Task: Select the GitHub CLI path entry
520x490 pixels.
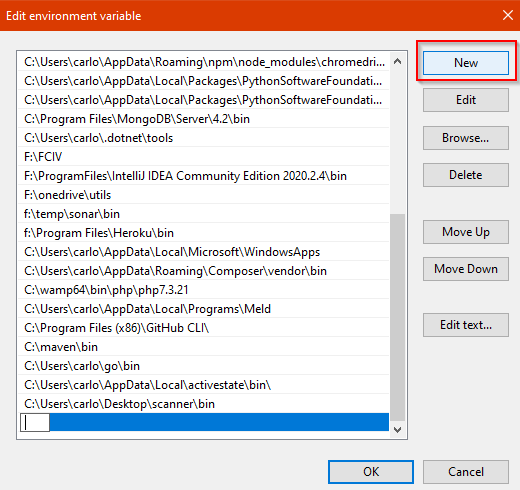Action: [x=203, y=328]
